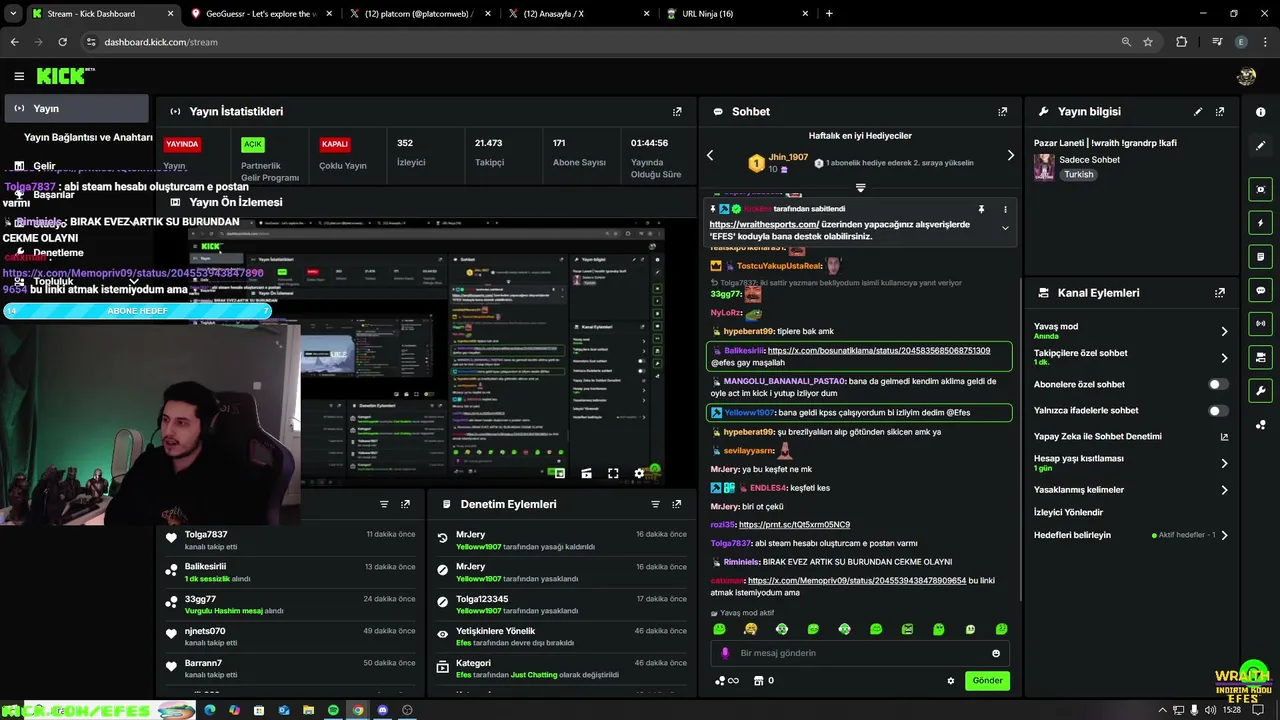Image resolution: width=1280 pixels, height=720 pixels.
Task: Click the info icon in the right sidebar
Action: pos(1261,112)
